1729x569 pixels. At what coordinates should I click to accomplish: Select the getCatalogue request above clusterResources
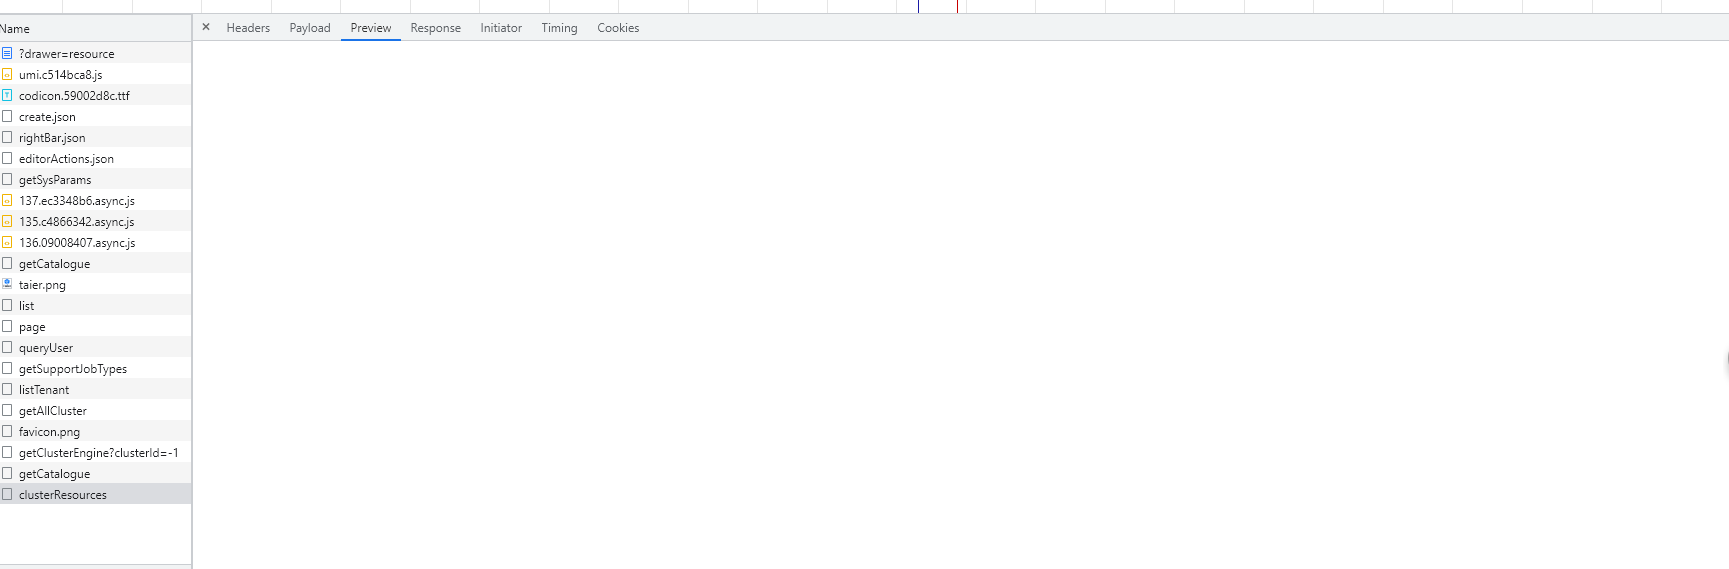(96, 474)
